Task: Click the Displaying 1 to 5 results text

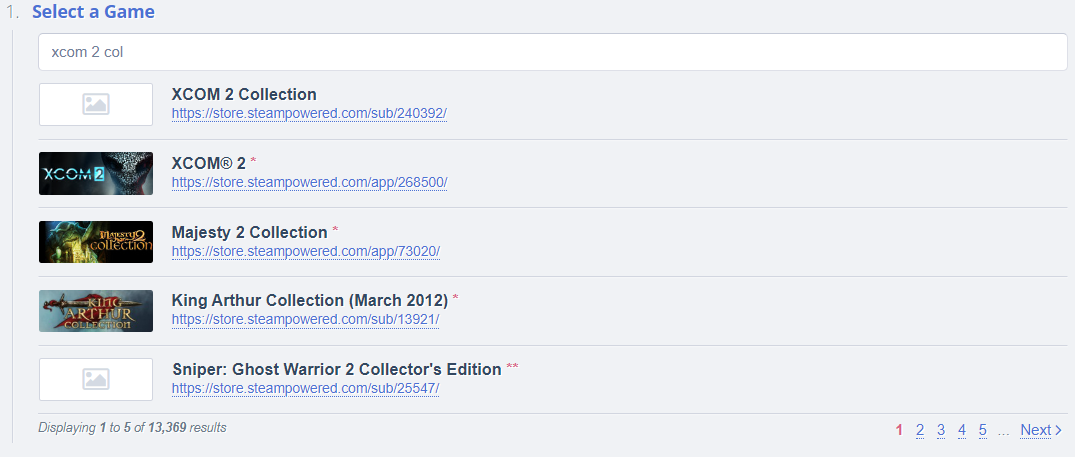Action: click(132, 428)
